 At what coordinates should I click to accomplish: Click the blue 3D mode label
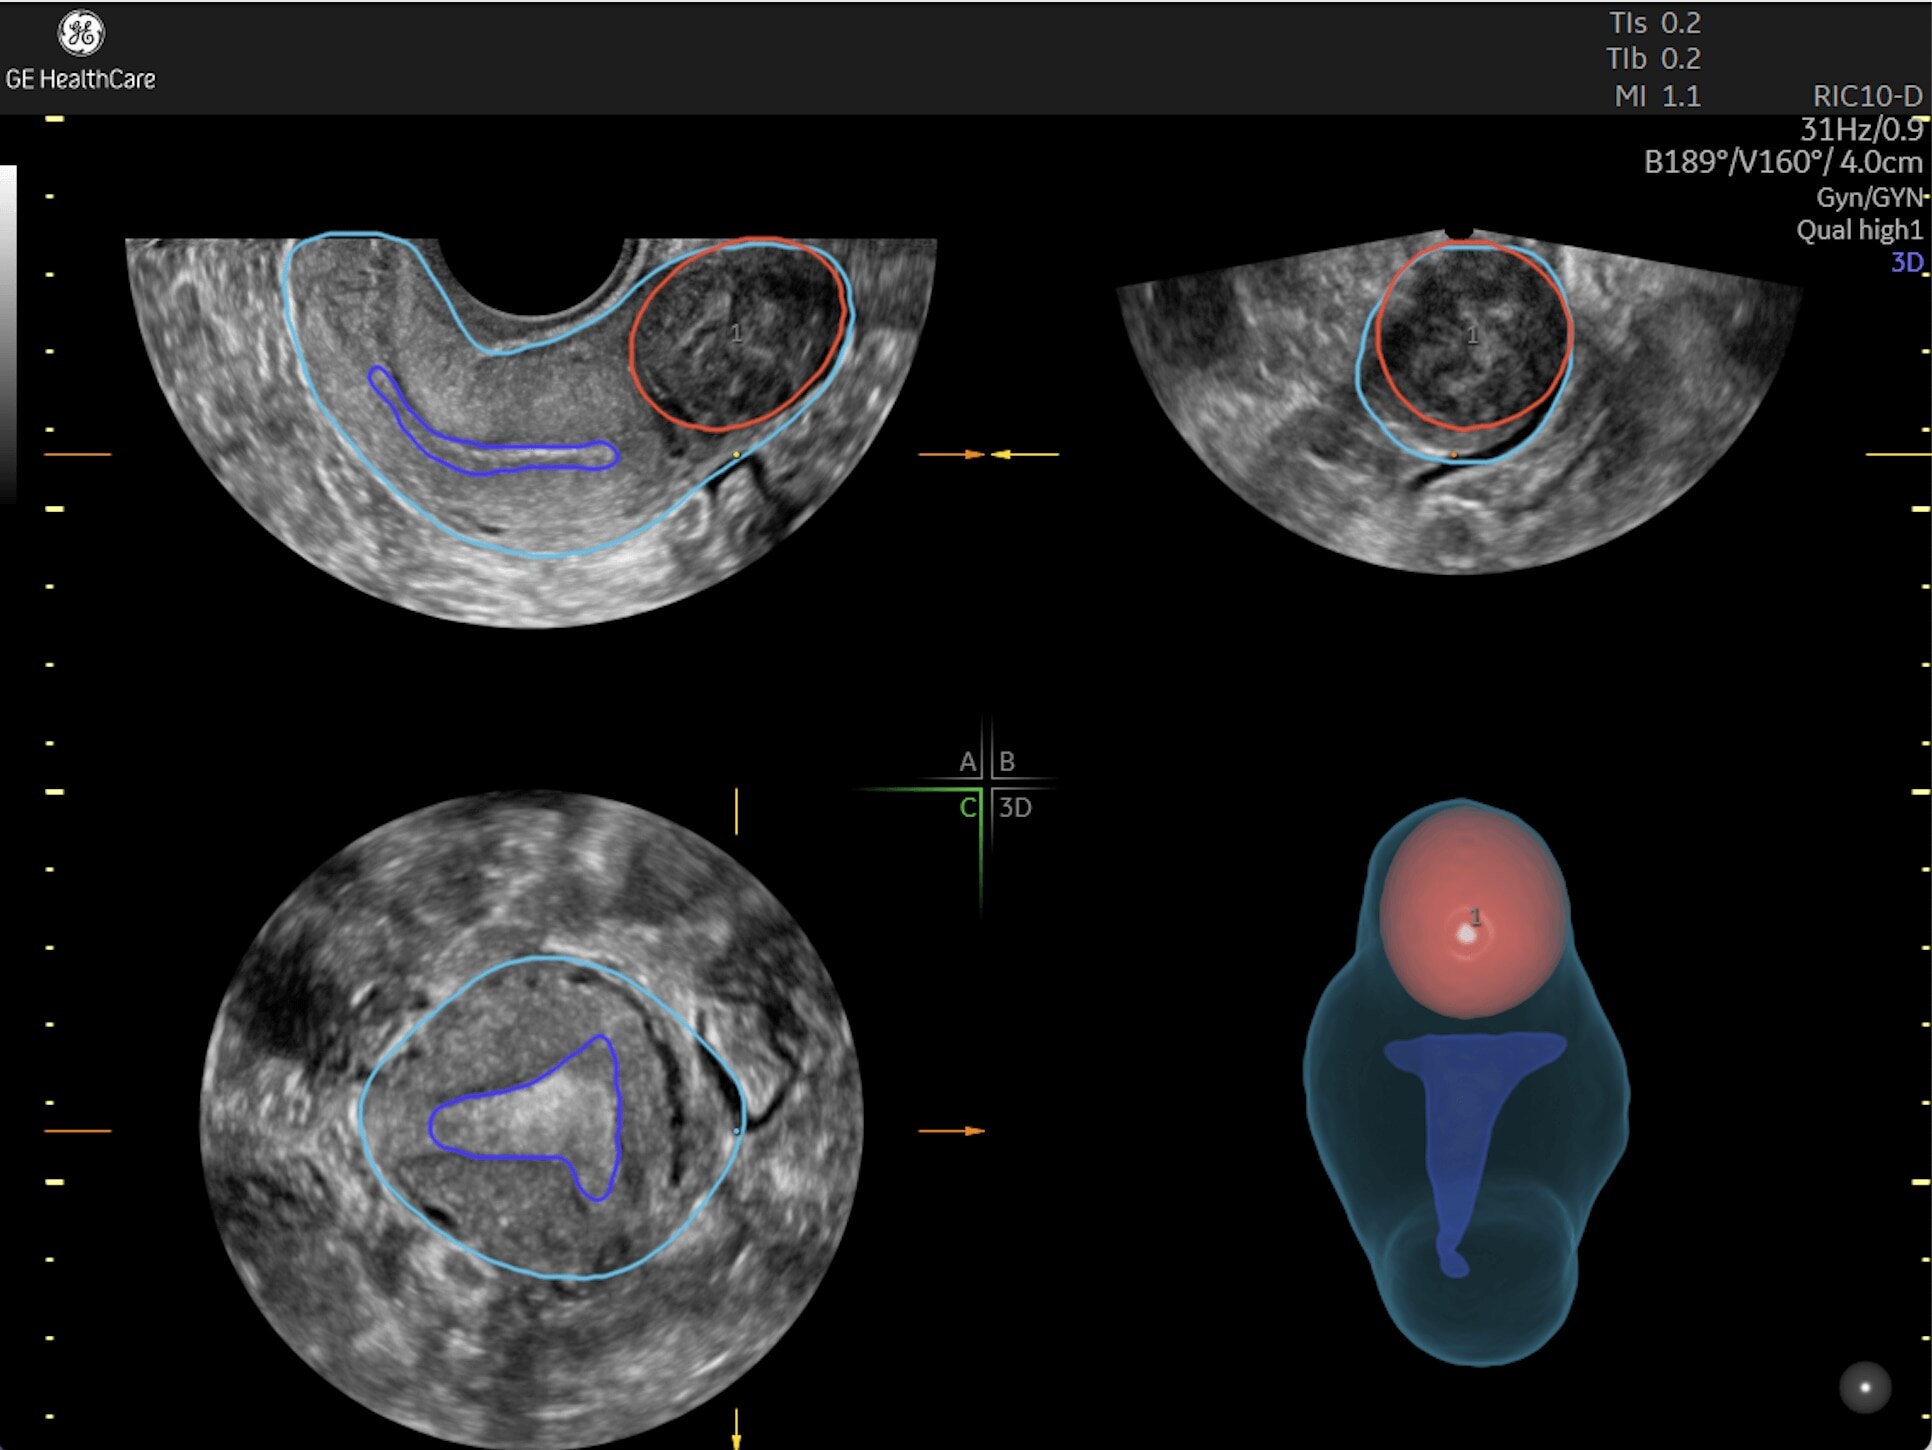pyautogui.click(x=1906, y=262)
